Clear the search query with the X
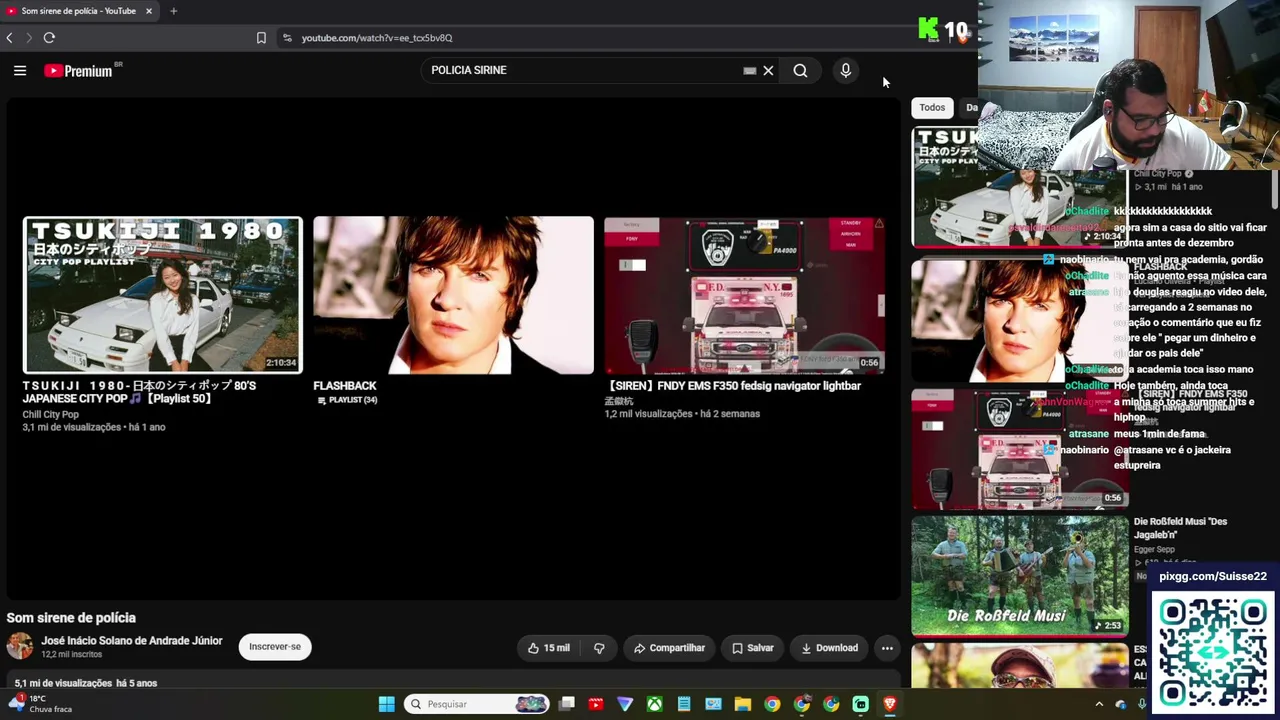 (x=768, y=70)
